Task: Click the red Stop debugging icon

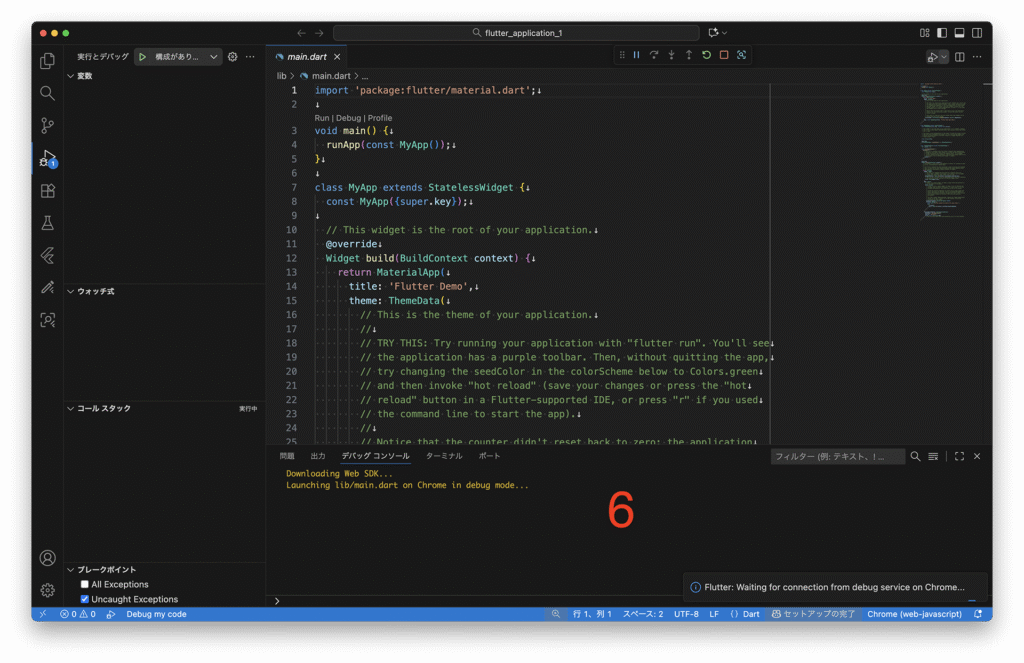Action: coord(723,55)
